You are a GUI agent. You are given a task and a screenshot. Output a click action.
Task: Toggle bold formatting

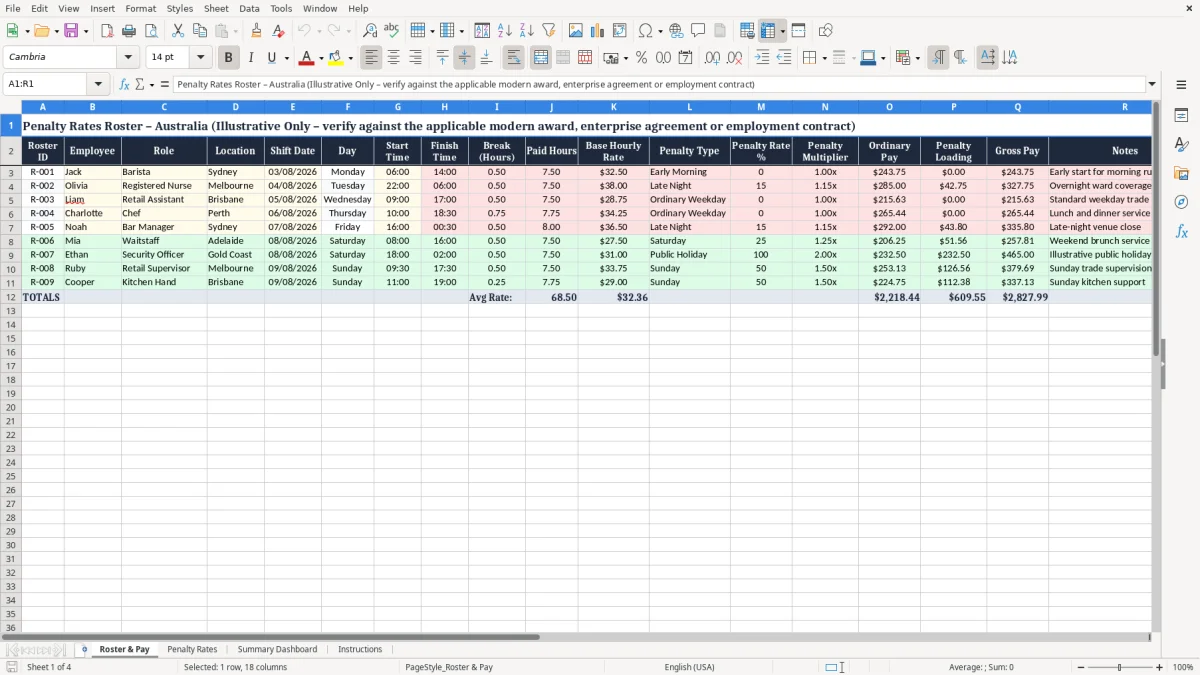(x=229, y=58)
